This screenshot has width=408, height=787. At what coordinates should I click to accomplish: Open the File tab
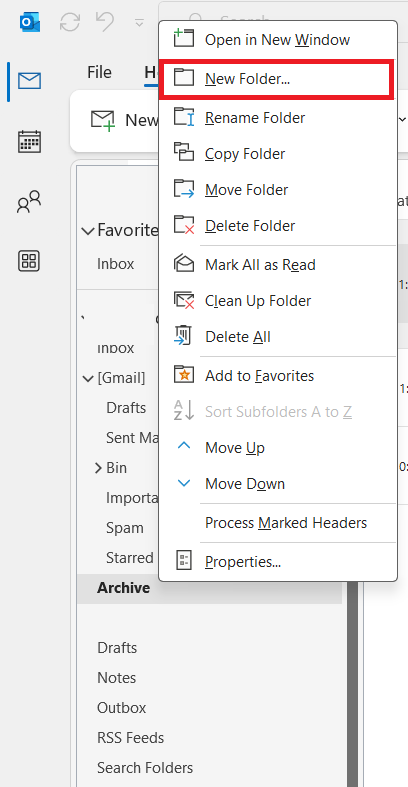click(x=99, y=72)
